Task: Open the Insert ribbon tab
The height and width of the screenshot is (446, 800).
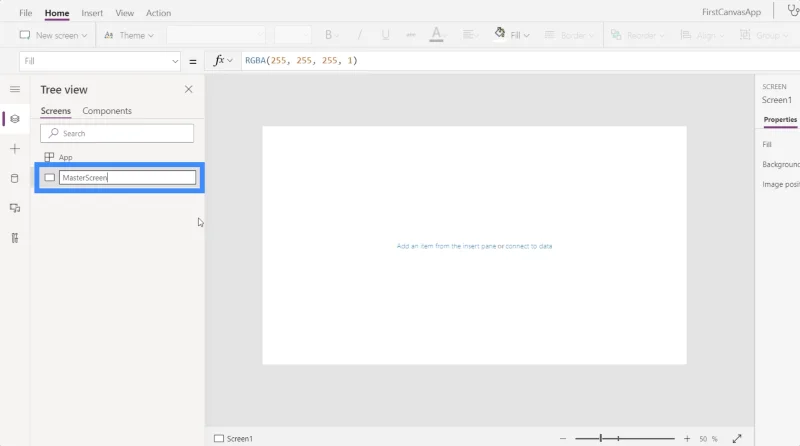Action: (92, 13)
